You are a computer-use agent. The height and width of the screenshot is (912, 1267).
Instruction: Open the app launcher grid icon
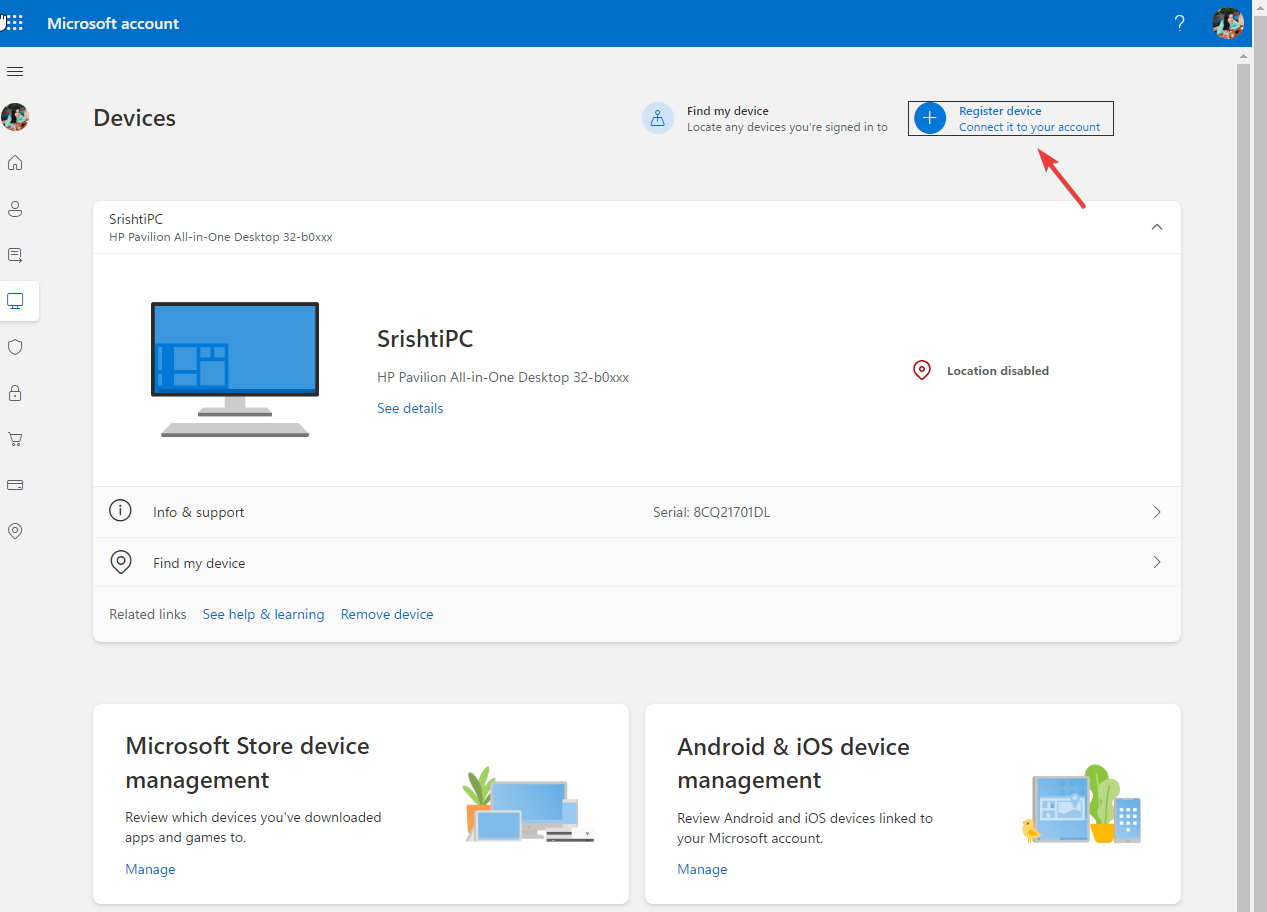(x=13, y=23)
